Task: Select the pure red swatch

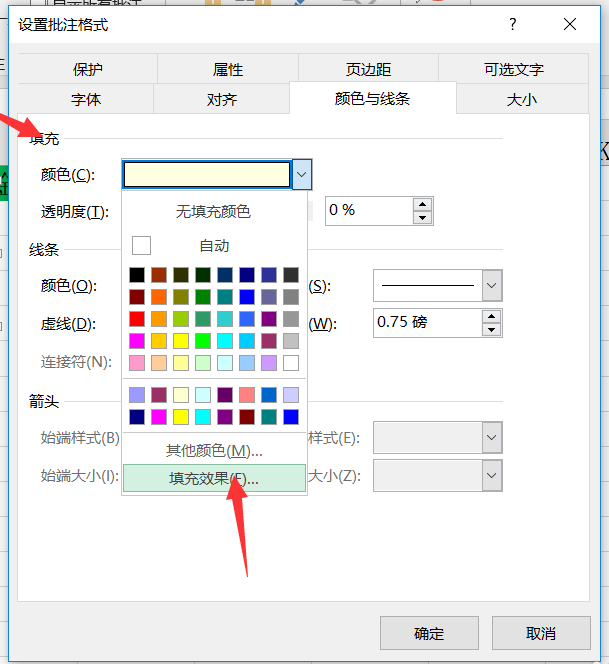Action: 137,319
